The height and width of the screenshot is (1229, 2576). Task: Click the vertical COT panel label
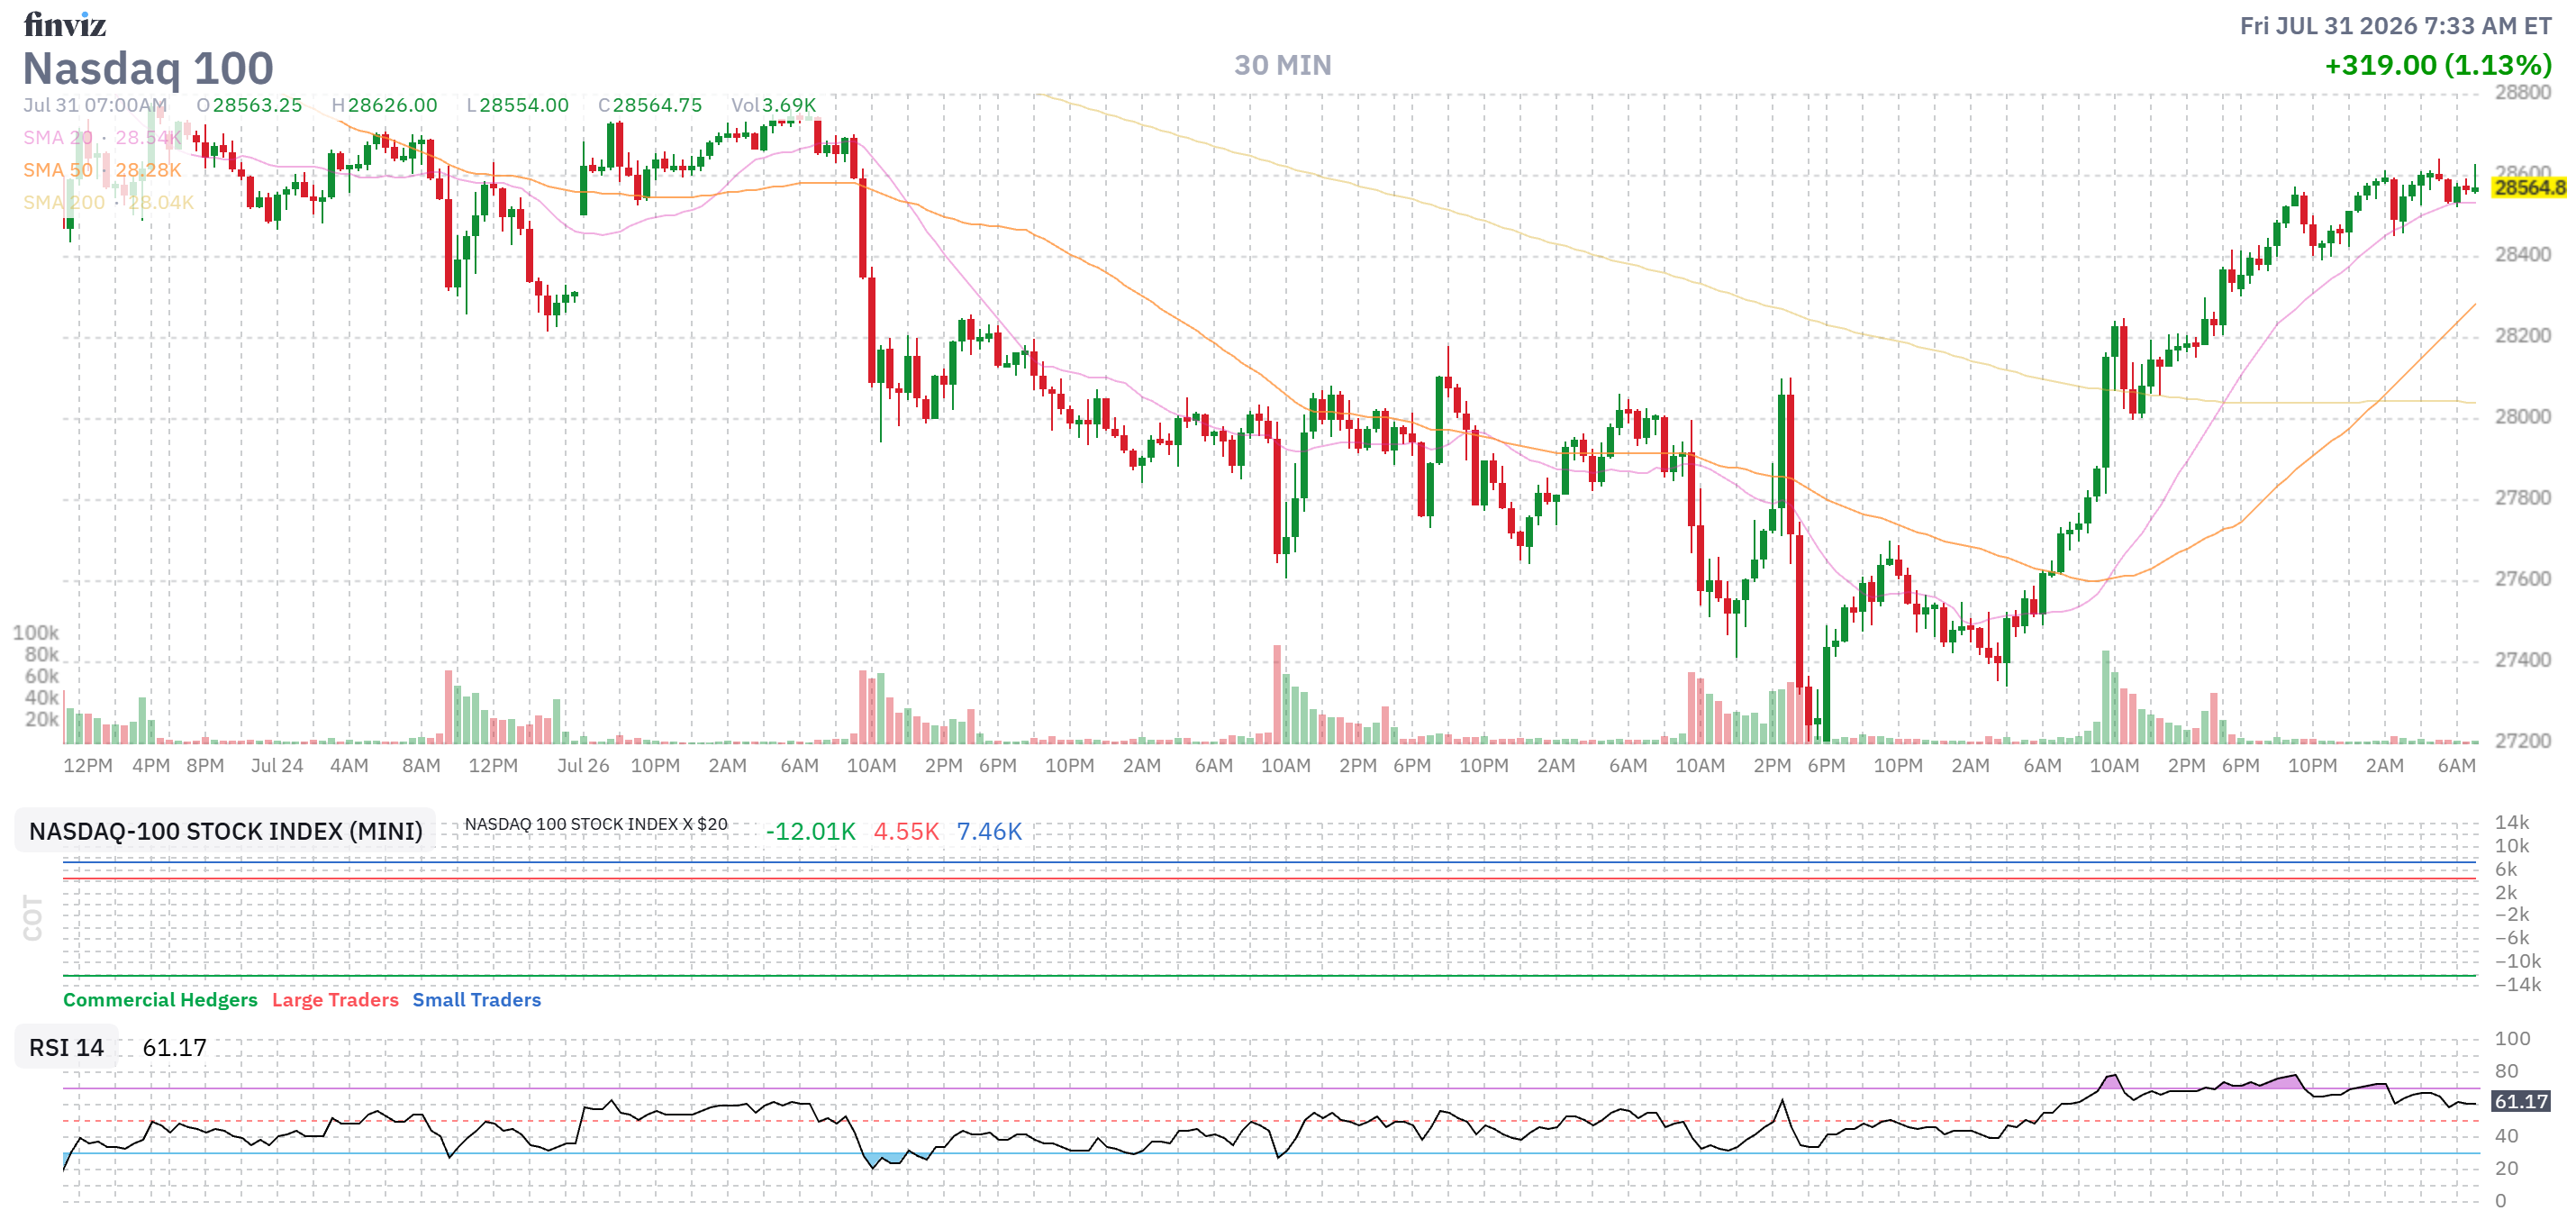point(33,918)
